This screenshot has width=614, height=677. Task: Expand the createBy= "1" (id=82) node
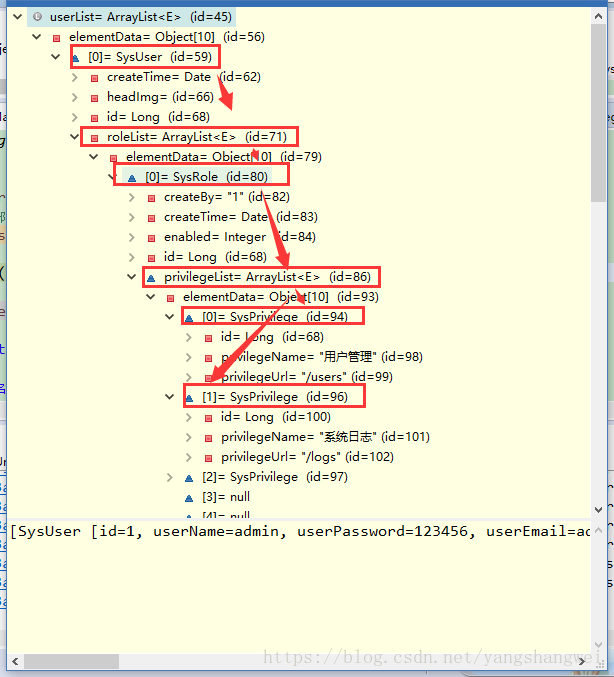tap(132, 197)
